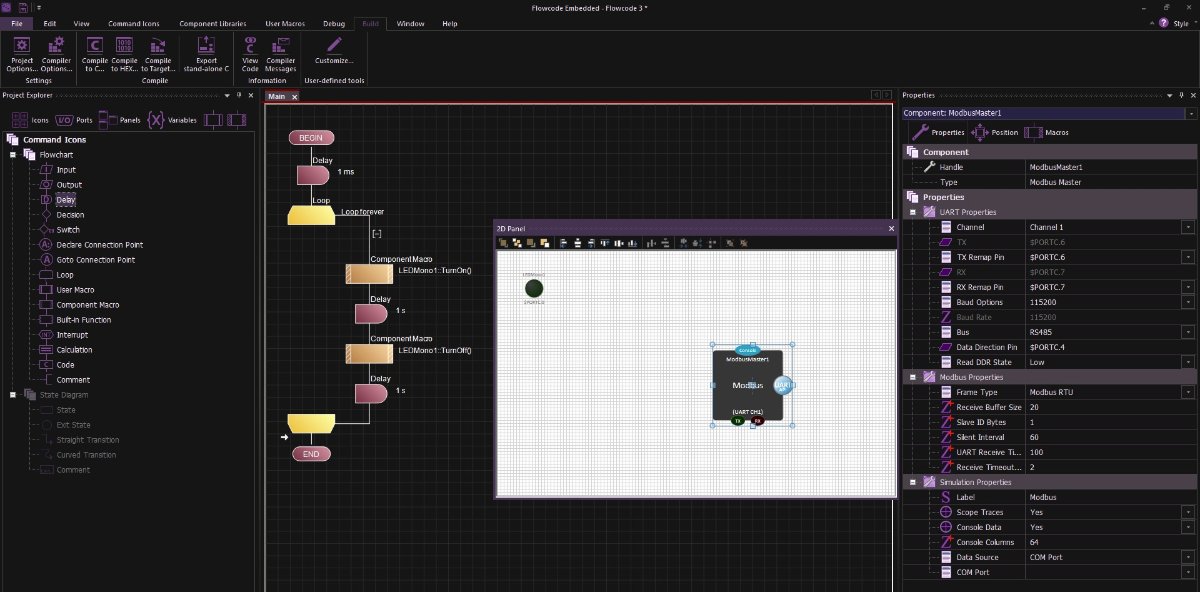Switch to Macros view in Properties

click(x=1046, y=132)
